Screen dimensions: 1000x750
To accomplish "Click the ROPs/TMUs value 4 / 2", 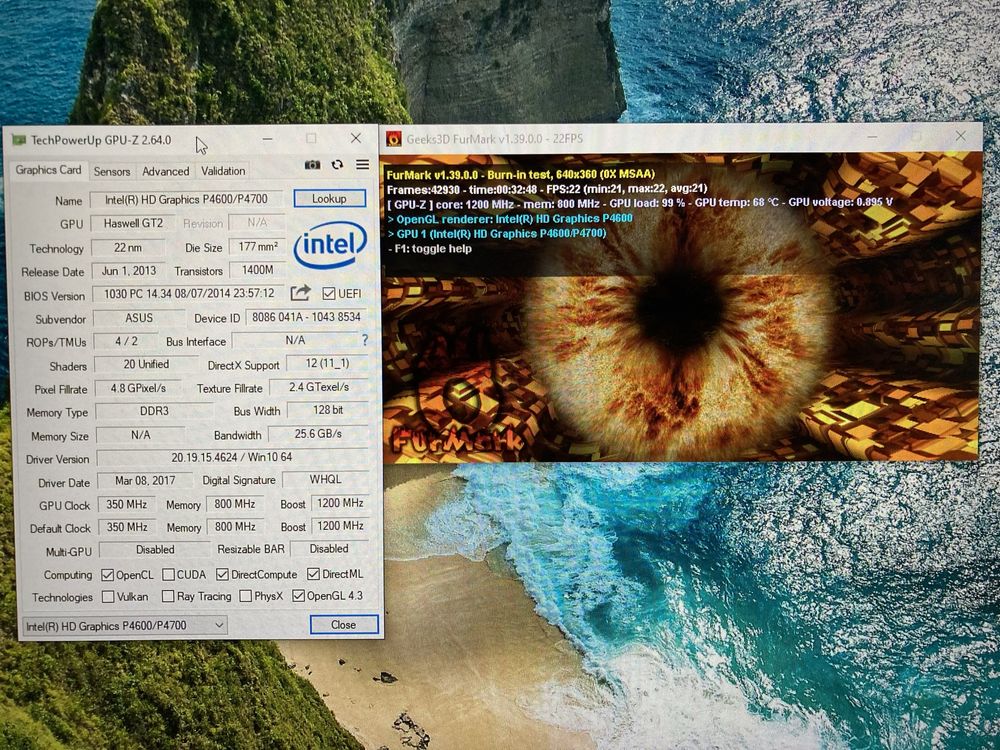I will click(x=126, y=341).
